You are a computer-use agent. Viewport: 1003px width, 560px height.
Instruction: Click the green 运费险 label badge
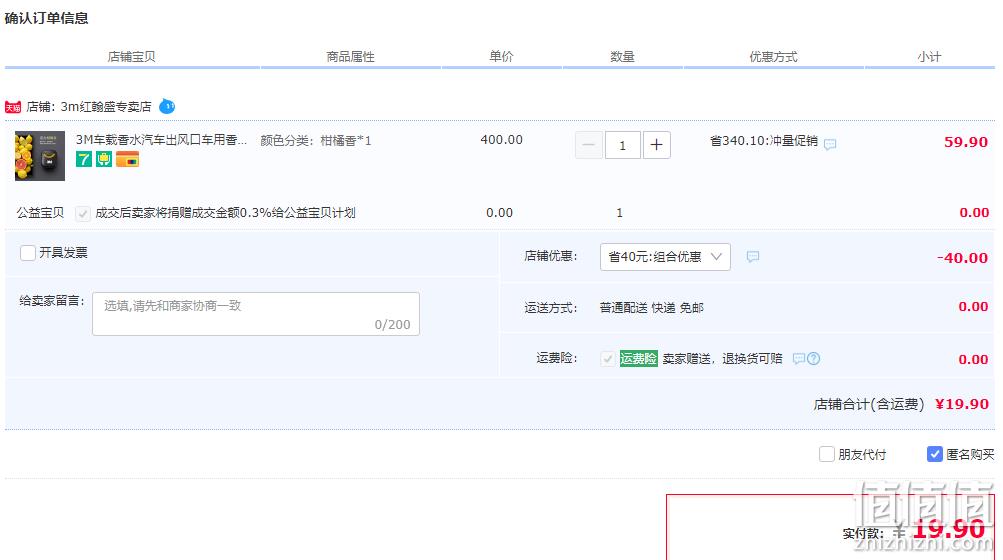(638, 358)
